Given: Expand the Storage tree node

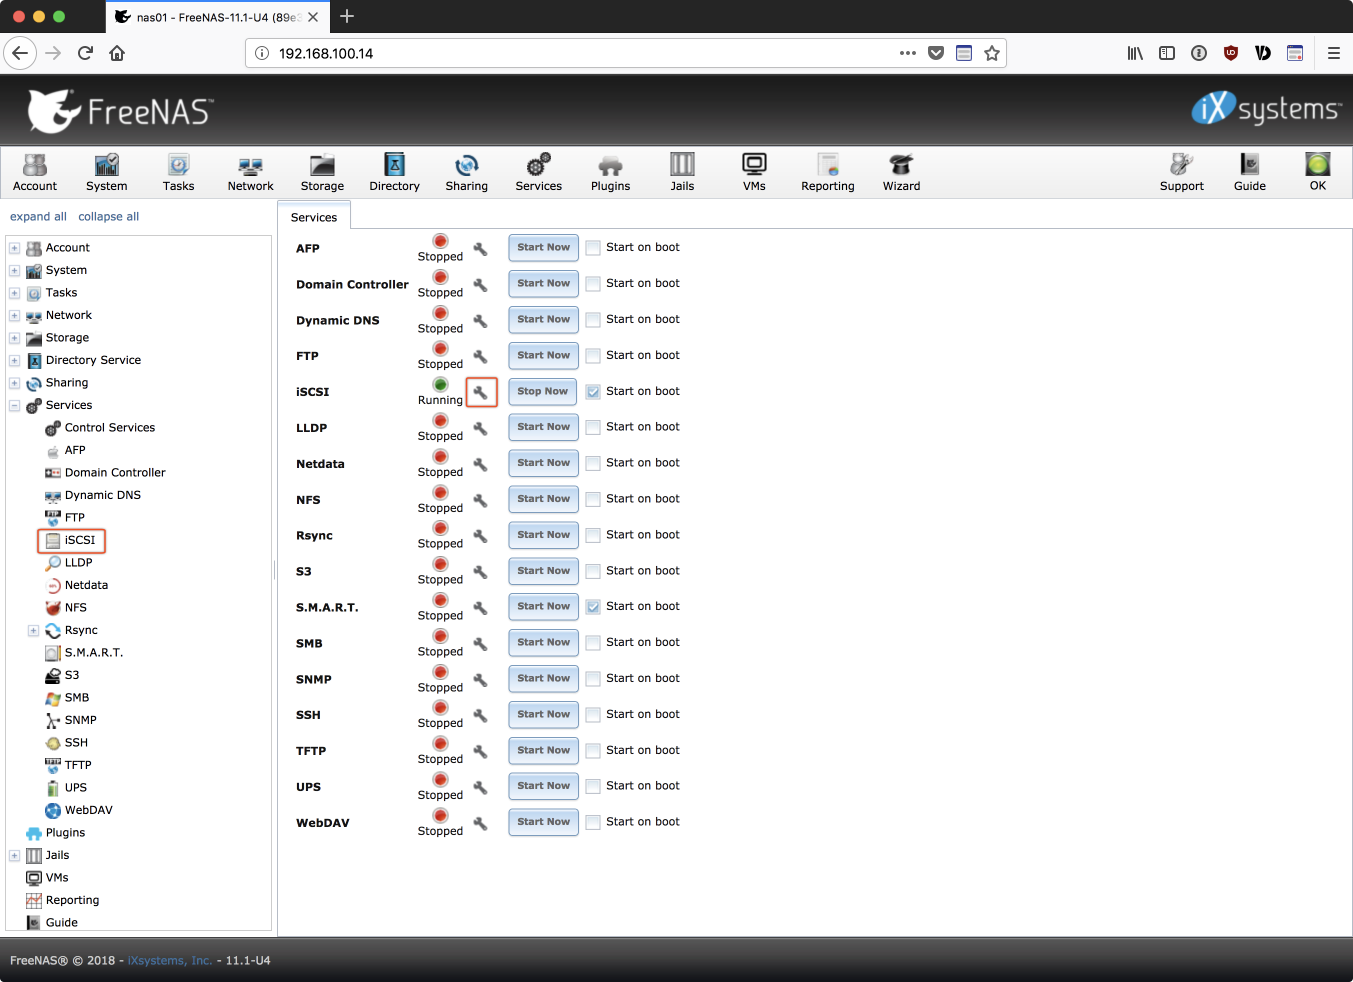Looking at the screenshot, I should (14, 338).
